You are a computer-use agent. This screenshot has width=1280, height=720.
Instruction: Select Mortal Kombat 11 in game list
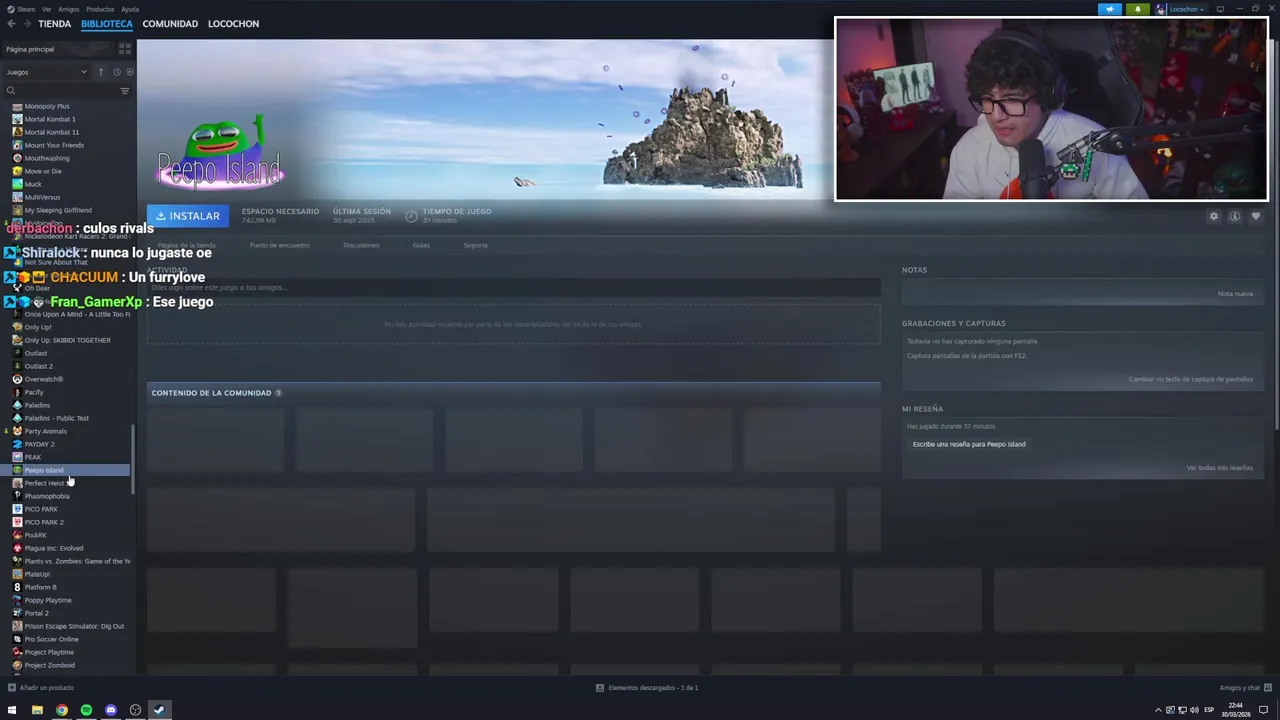[51, 132]
